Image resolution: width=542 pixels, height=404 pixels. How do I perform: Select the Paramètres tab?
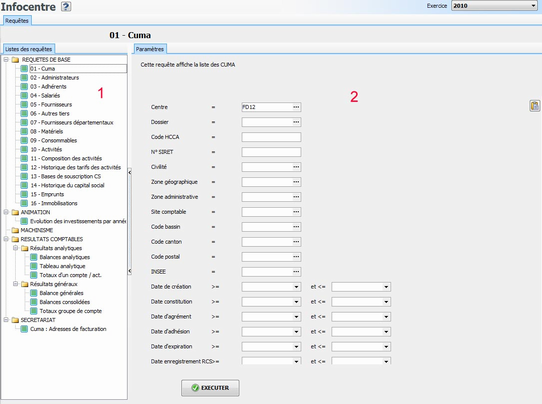coord(150,49)
